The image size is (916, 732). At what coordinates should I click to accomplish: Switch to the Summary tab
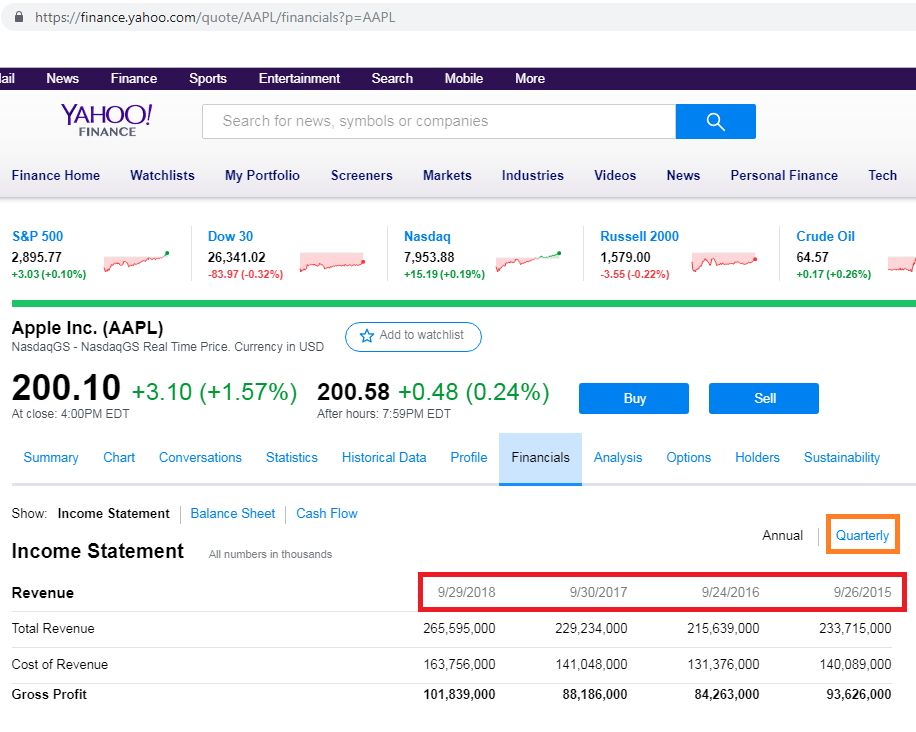pos(51,457)
